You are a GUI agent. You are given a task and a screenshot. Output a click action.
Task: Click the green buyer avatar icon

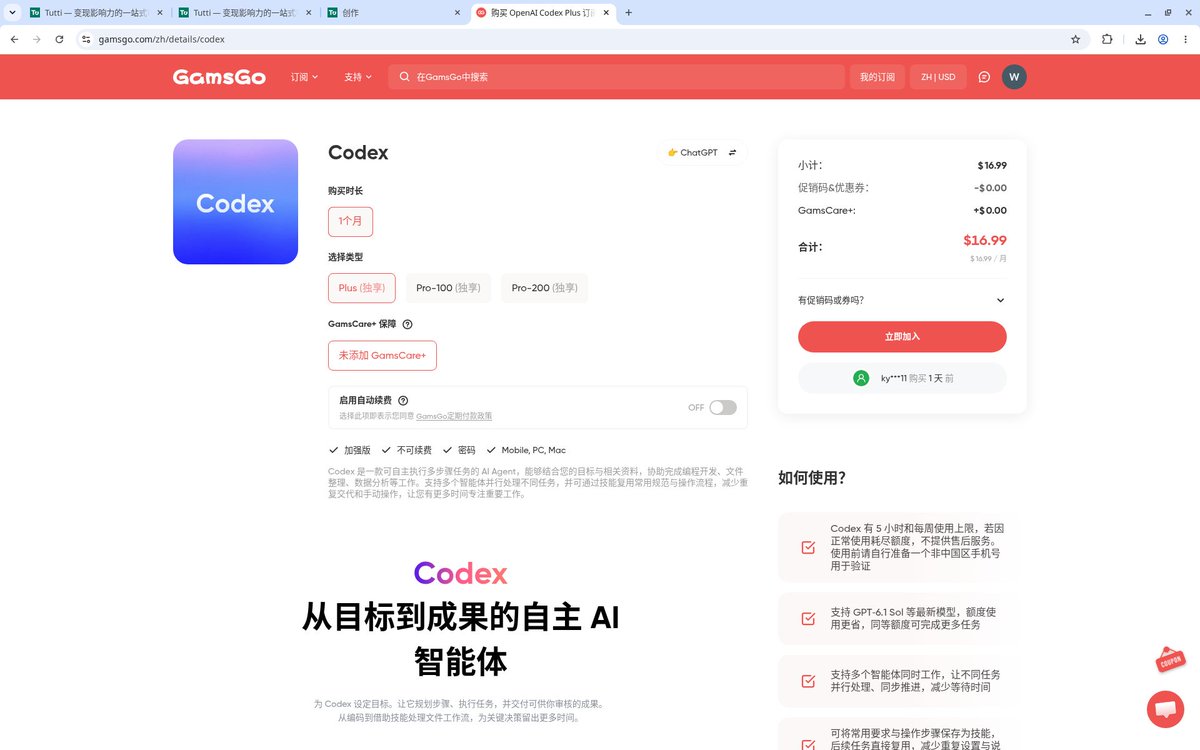point(861,378)
